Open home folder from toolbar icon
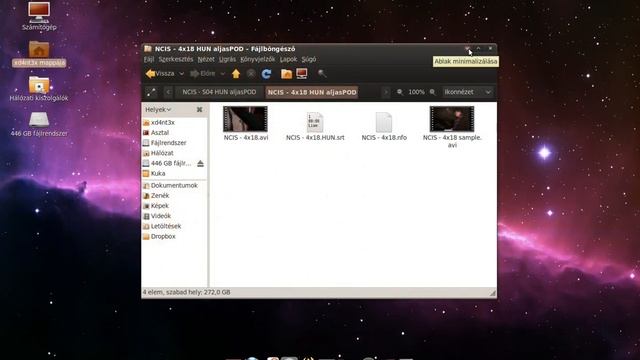Screen dimensions: 640x360 point(287,74)
